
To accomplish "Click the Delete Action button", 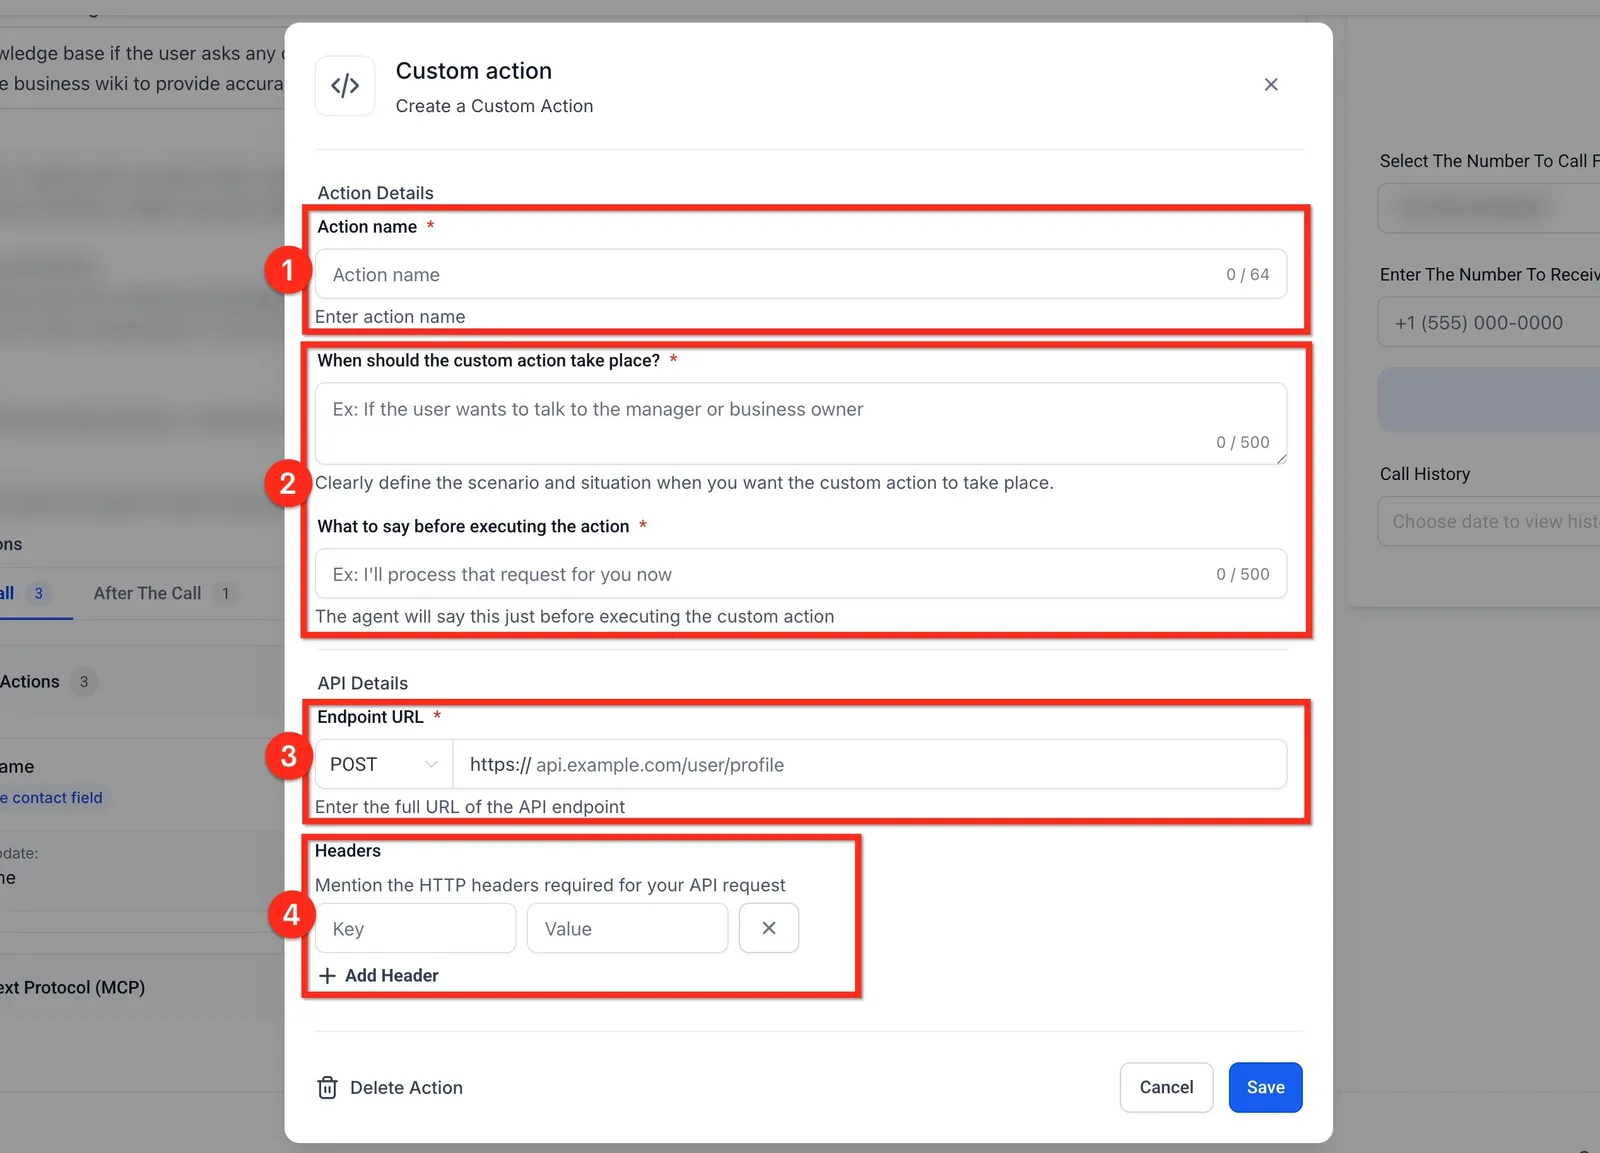I will pyautogui.click(x=390, y=1087).
